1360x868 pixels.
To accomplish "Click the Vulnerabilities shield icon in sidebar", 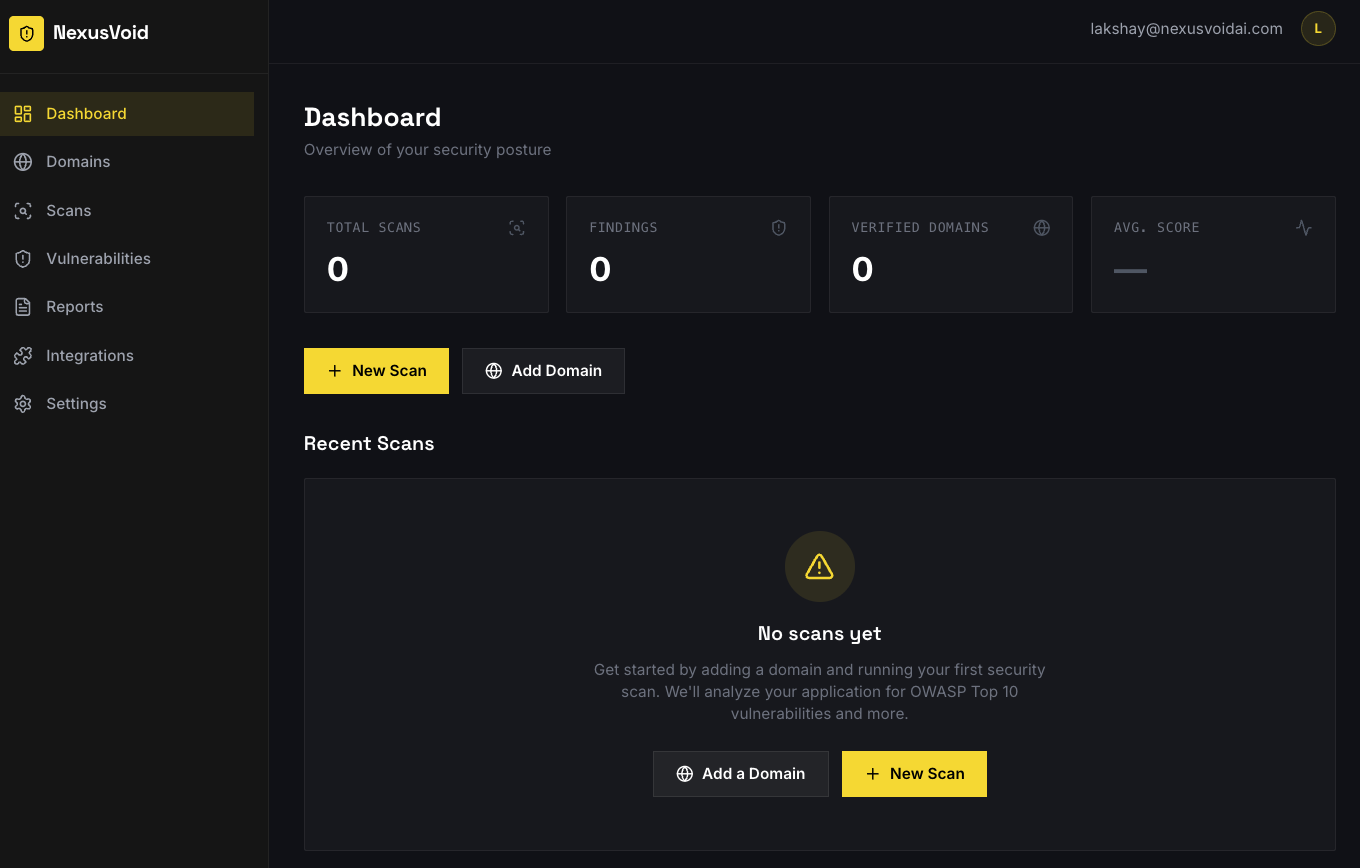I will pos(23,259).
